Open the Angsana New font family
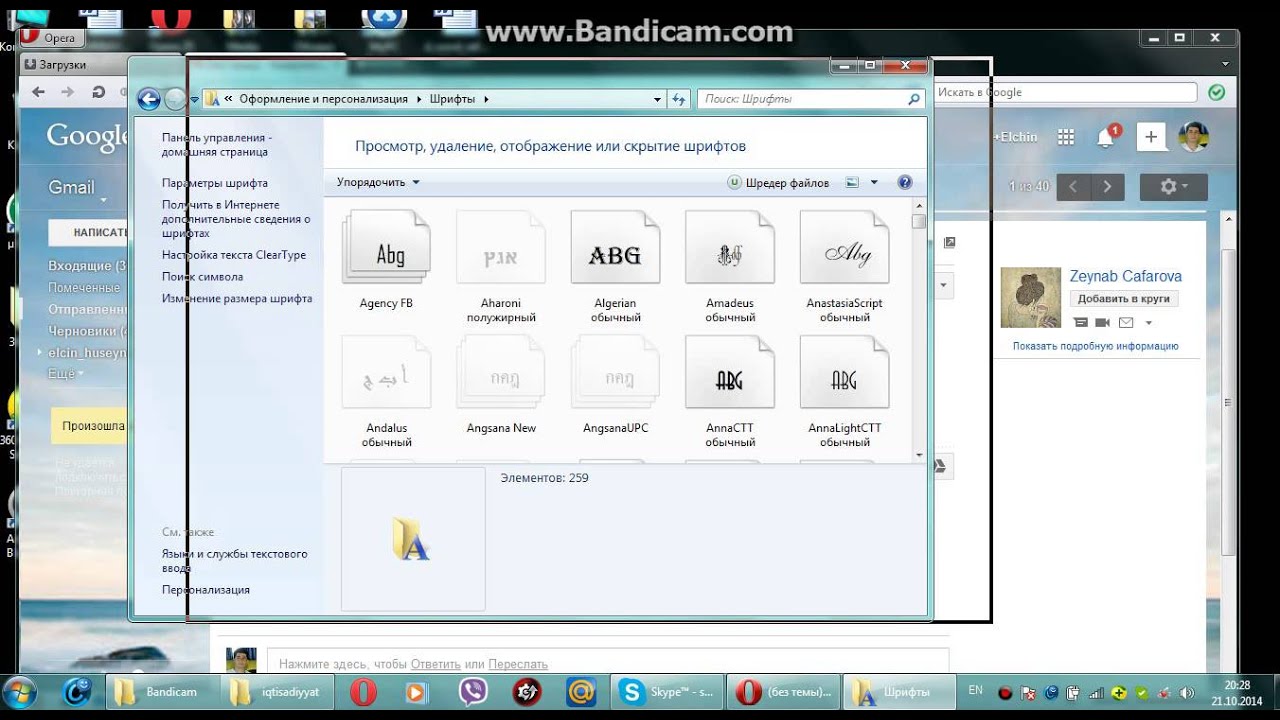Image resolution: width=1280 pixels, height=720 pixels. [501, 384]
